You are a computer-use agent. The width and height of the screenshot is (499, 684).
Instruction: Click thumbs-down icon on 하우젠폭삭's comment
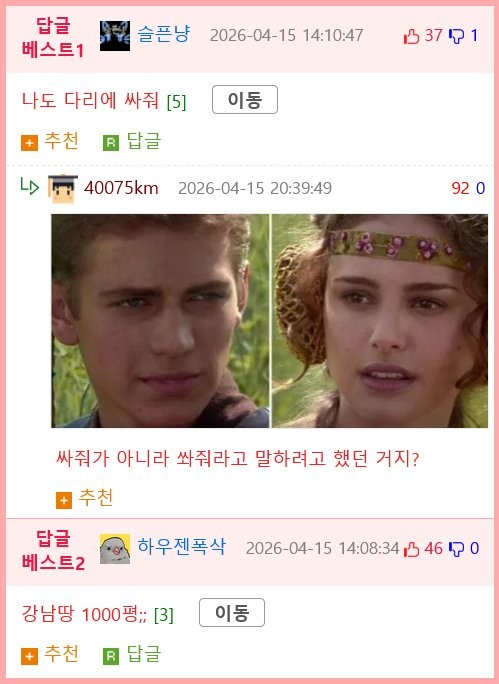456,549
